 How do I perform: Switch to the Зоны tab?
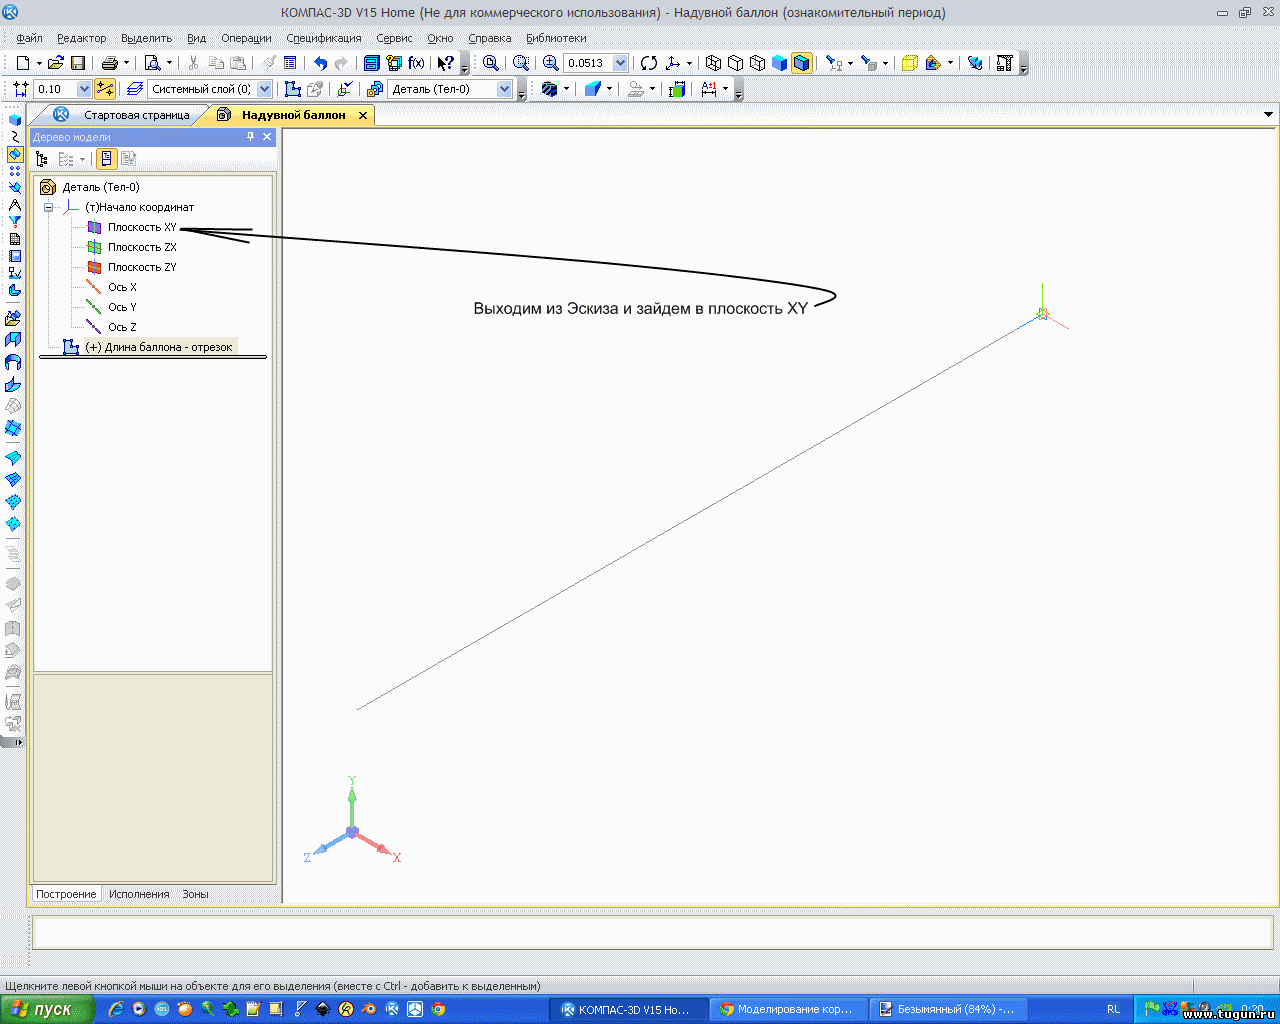tap(195, 894)
